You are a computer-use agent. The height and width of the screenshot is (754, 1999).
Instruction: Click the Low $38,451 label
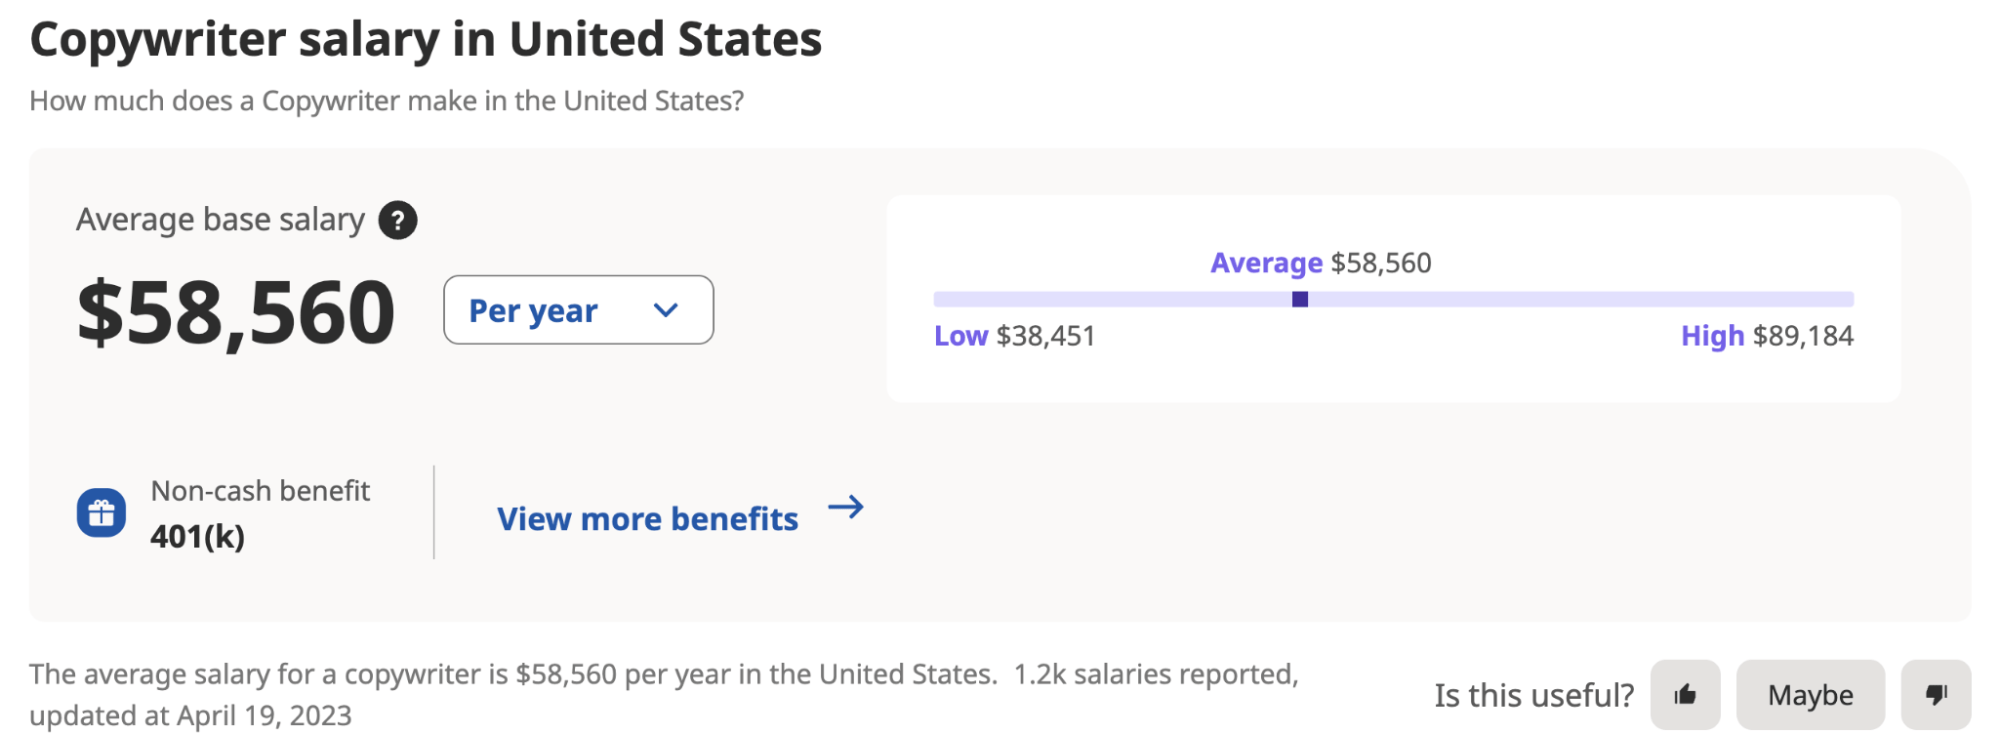click(x=1014, y=336)
